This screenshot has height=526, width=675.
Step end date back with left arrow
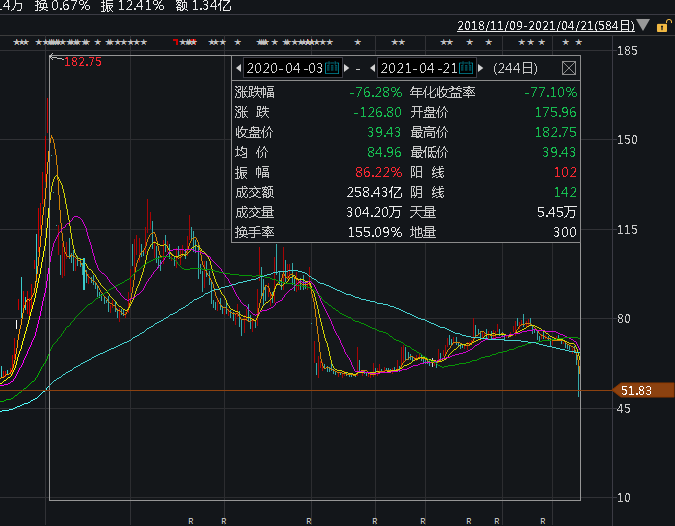(373, 68)
